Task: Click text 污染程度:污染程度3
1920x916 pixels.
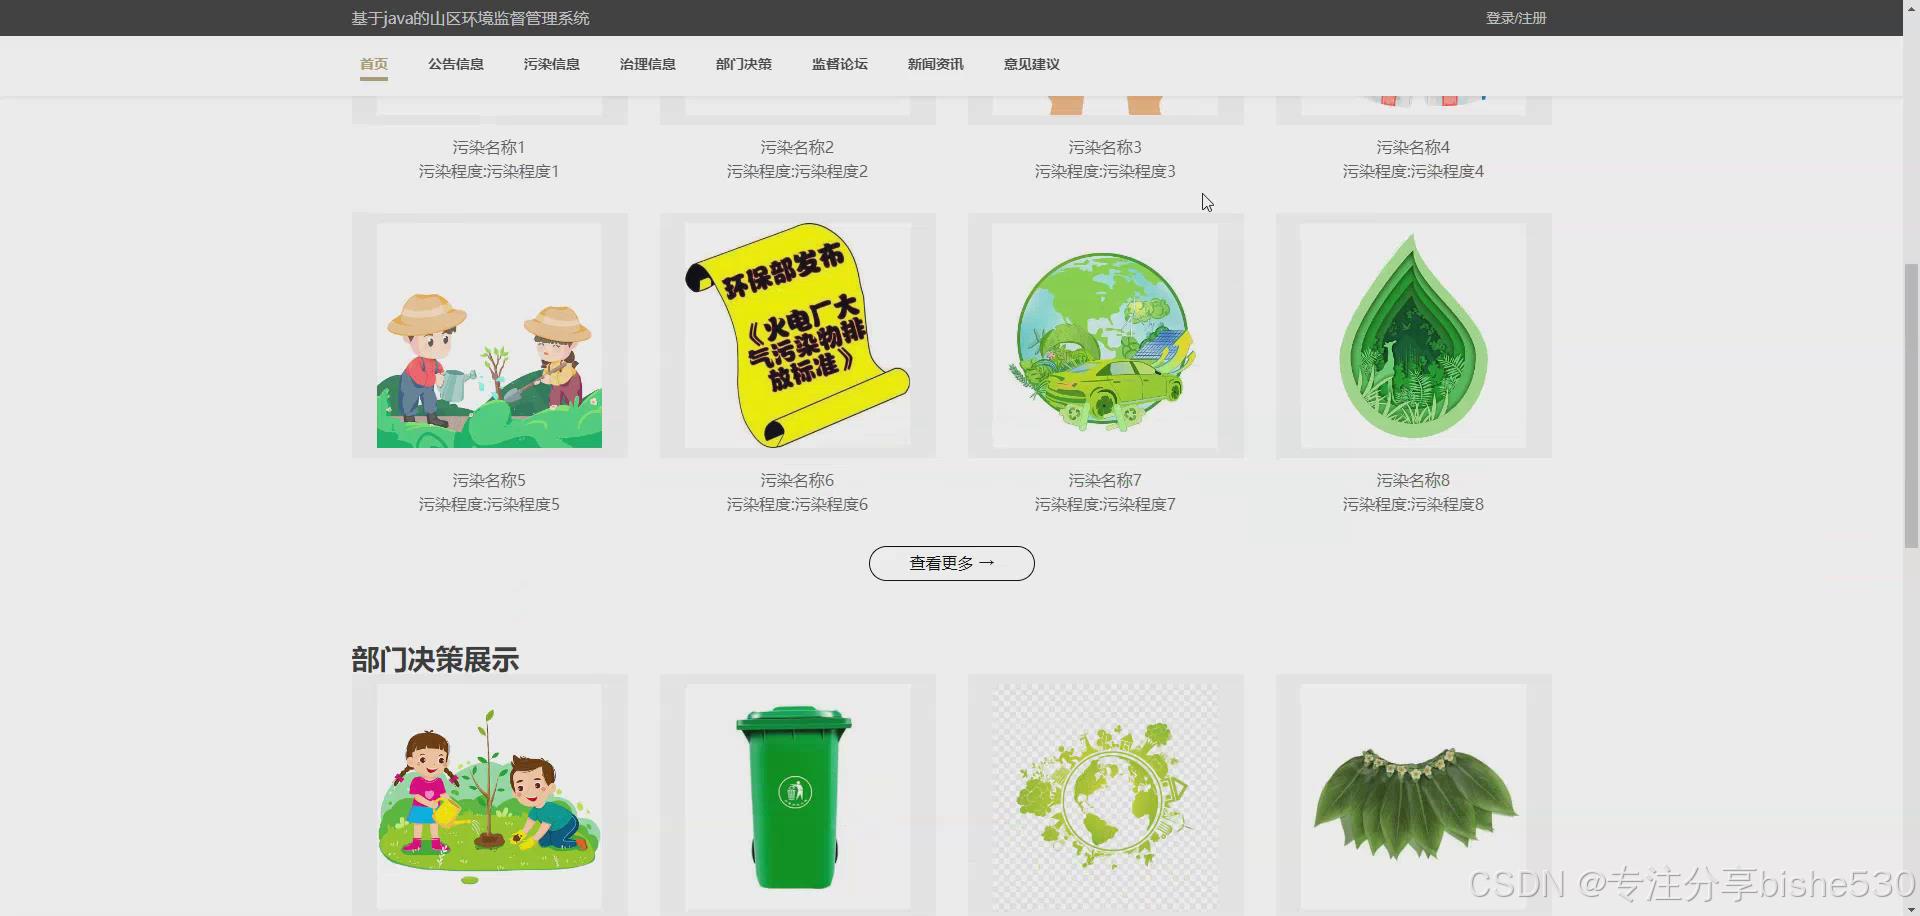Action: pos(1105,171)
